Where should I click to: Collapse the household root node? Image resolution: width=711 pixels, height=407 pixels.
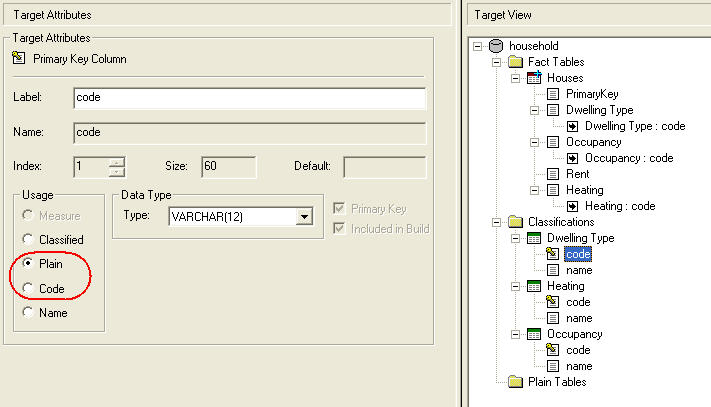pyautogui.click(x=478, y=46)
